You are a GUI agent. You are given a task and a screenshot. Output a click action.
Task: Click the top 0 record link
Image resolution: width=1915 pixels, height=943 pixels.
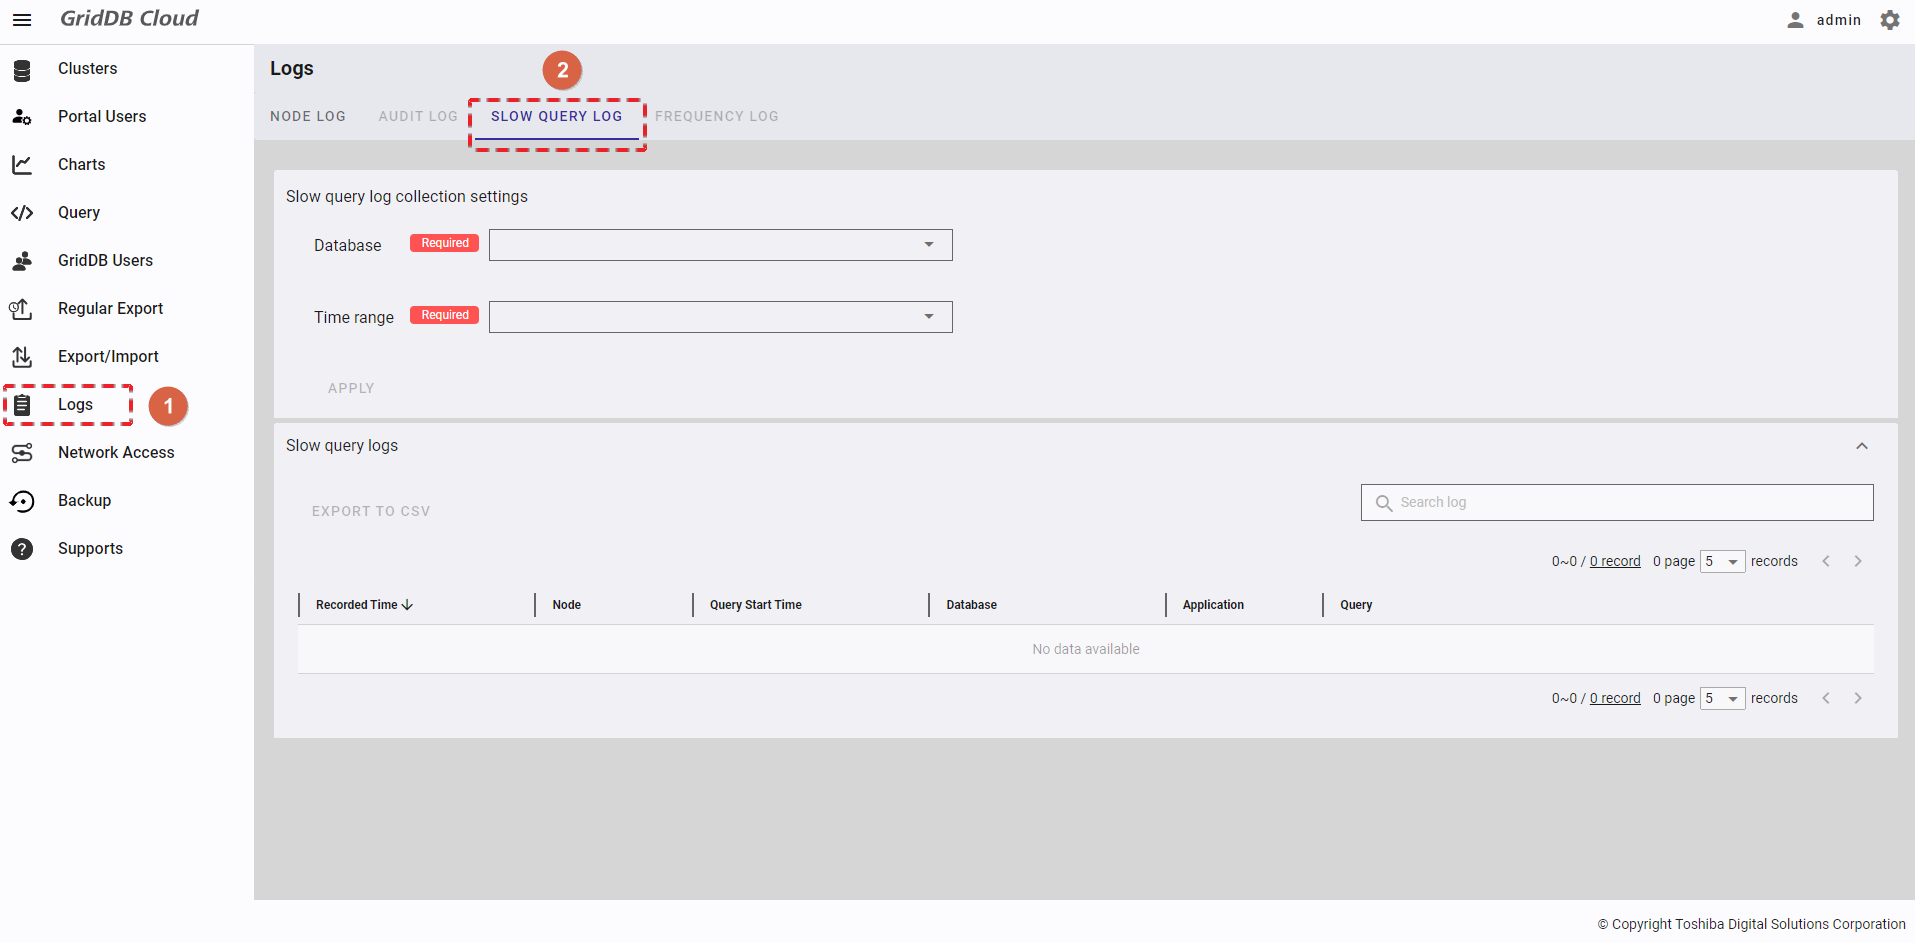1615,562
